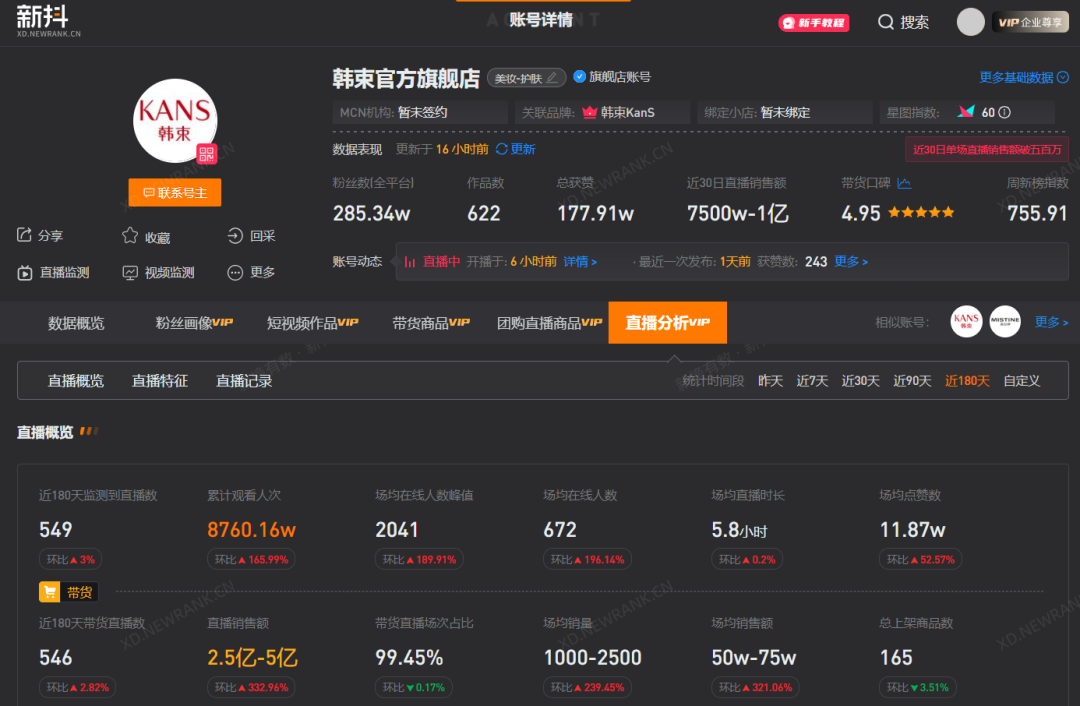Click the 回采 icon
Viewport: 1080px width, 706px height.
pyautogui.click(x=235, y=236)
